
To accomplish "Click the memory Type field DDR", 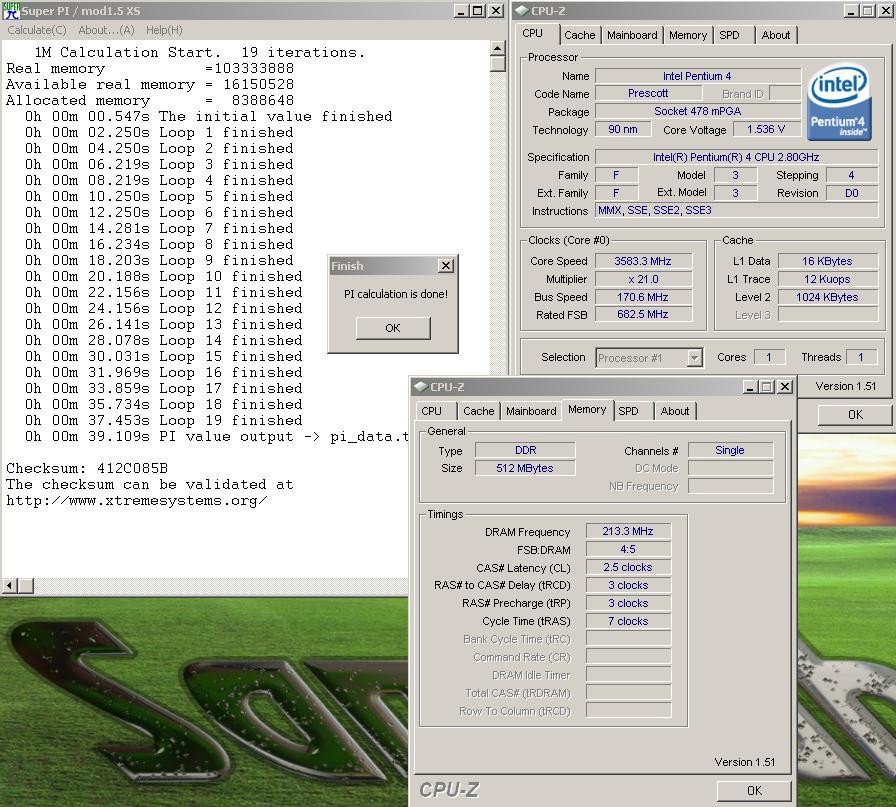I will [x=525, y=450].
